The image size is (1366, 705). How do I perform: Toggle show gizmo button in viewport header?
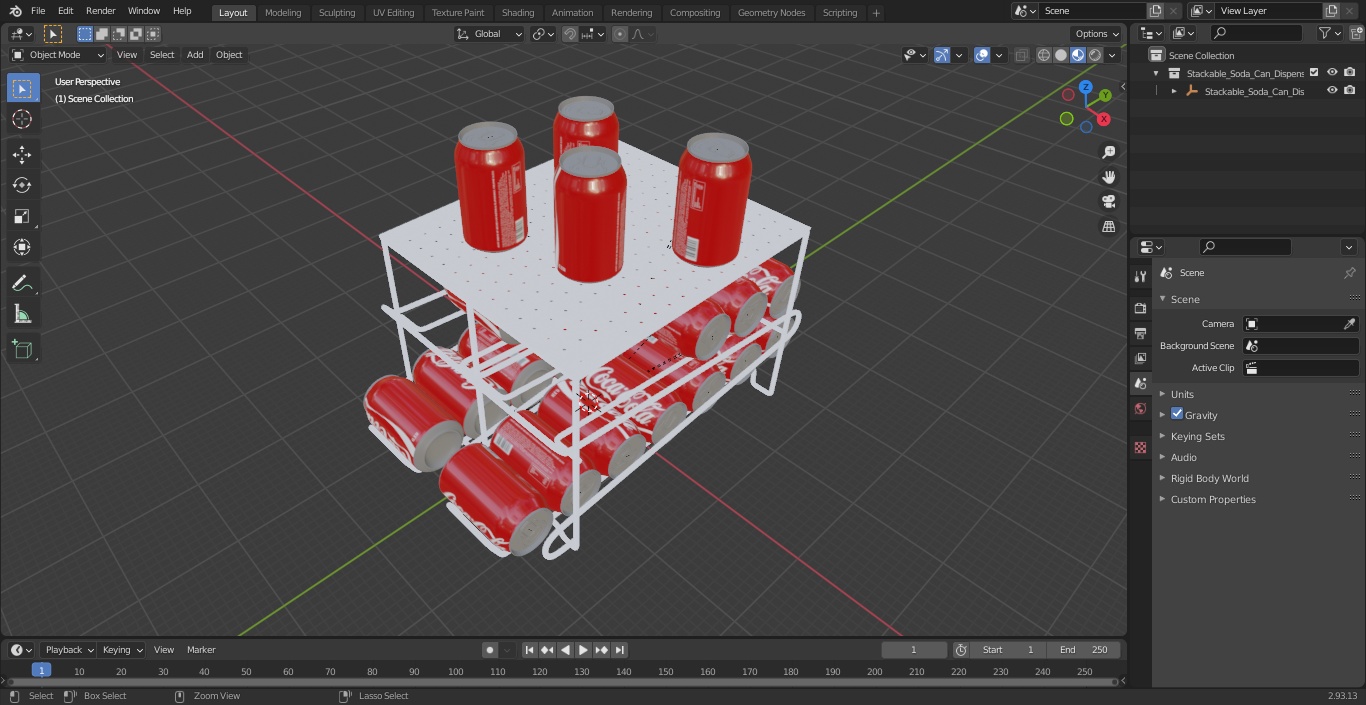tap(942, 55)
